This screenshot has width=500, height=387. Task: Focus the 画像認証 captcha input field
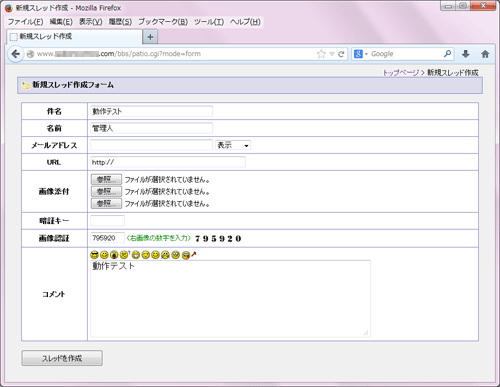(107, 238)
